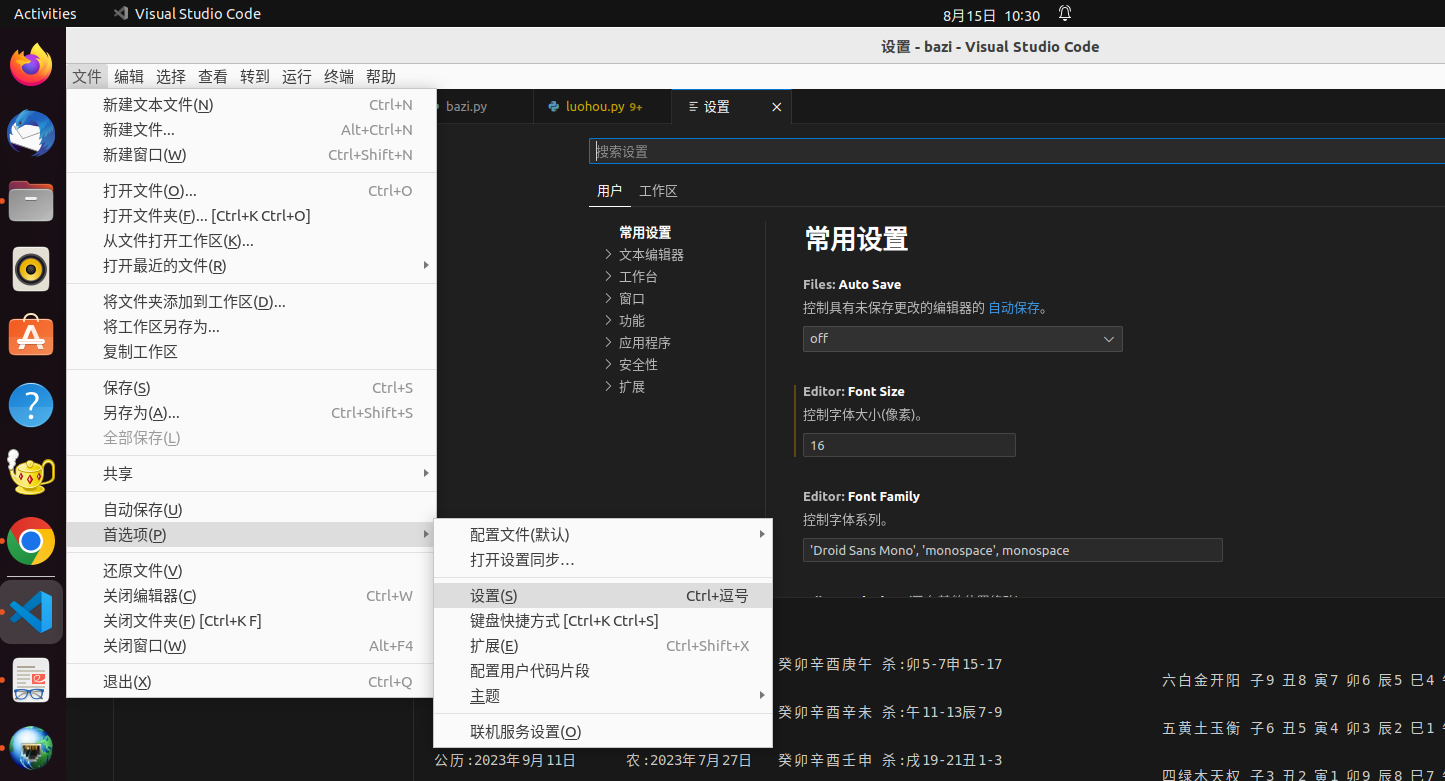Switch to the 用户 settings tab

tap(609, 191)
